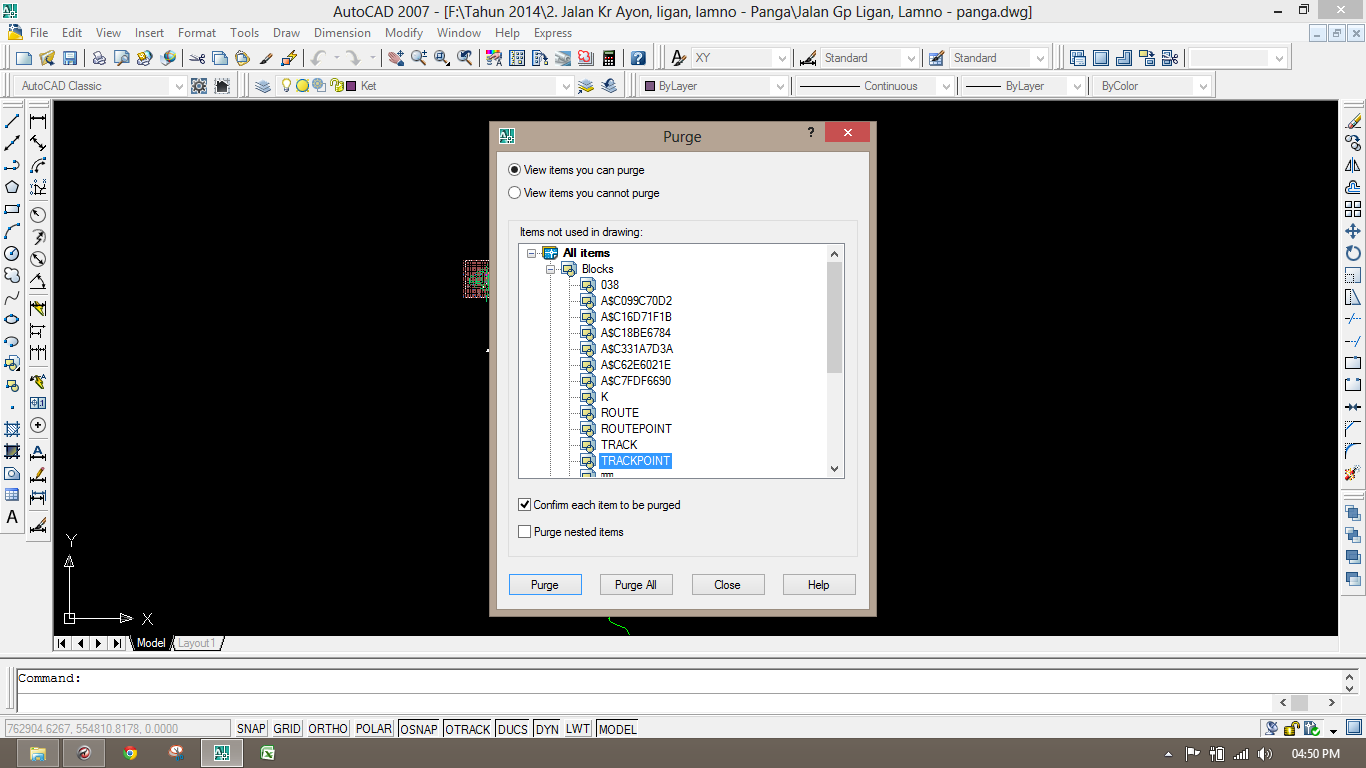
Task: Select the Mirror modify tool
Action: 1353,165
